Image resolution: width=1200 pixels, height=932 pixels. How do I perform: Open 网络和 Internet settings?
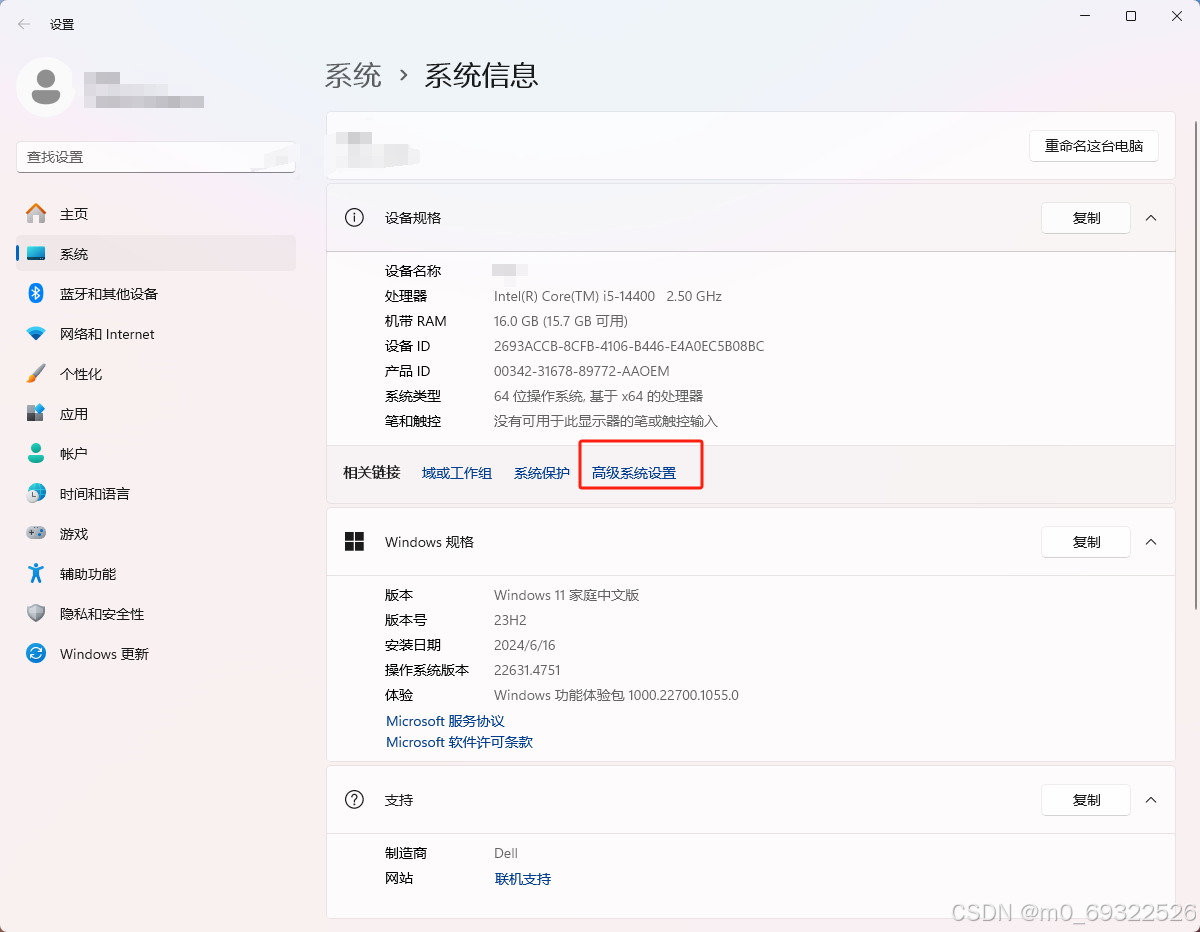coord(156,334)
